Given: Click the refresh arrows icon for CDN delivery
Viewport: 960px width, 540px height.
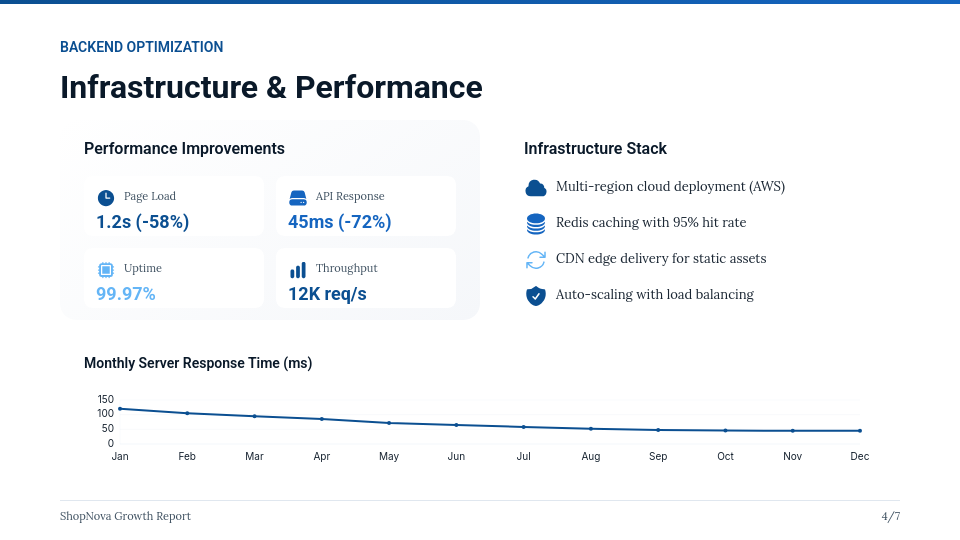Looking at the screenshot, I should 536,259.
